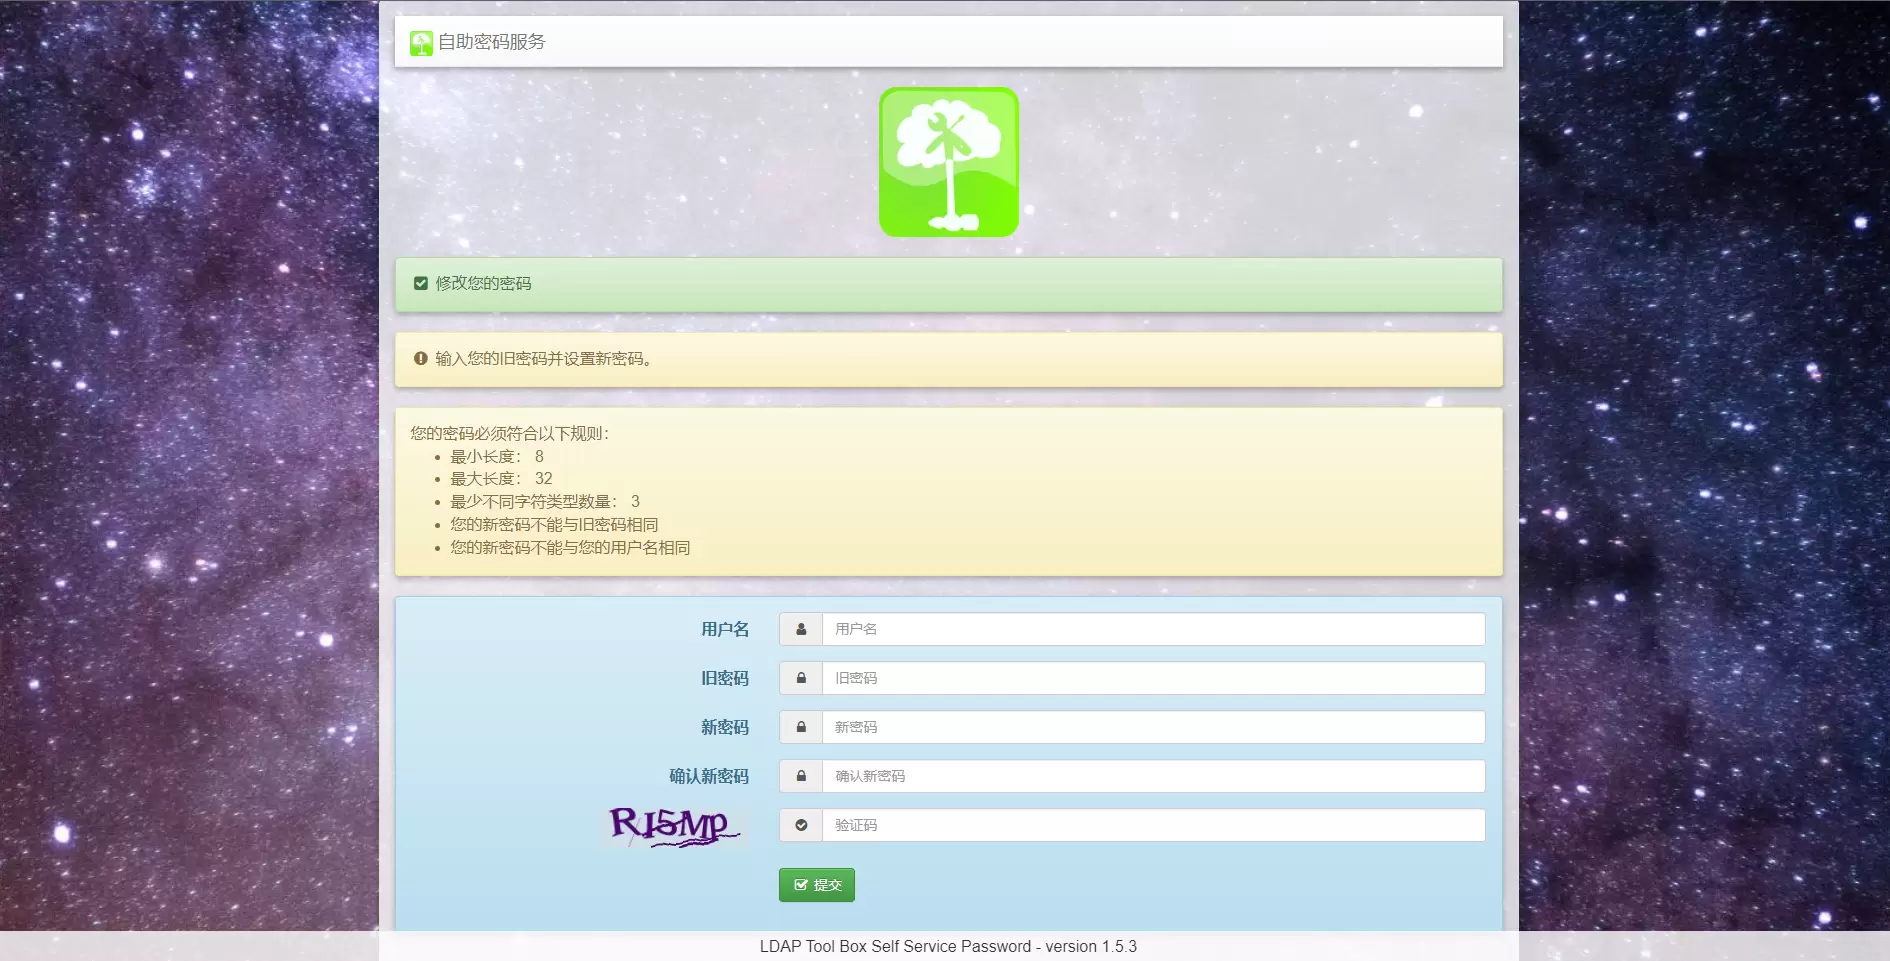Screen dimensions: 1890x961
Task: Focus the 旧密码 input field
Action: [1152, 679]
